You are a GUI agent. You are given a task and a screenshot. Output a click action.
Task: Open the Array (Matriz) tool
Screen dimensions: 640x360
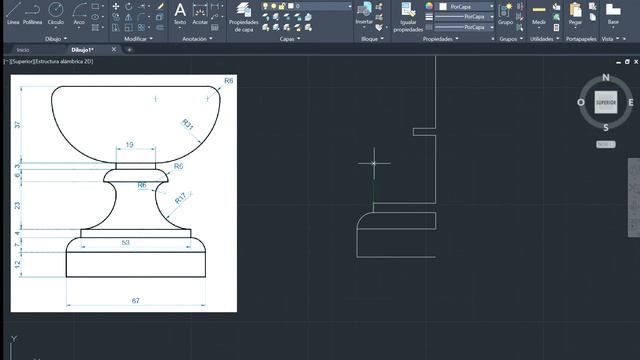pos(141,28)
